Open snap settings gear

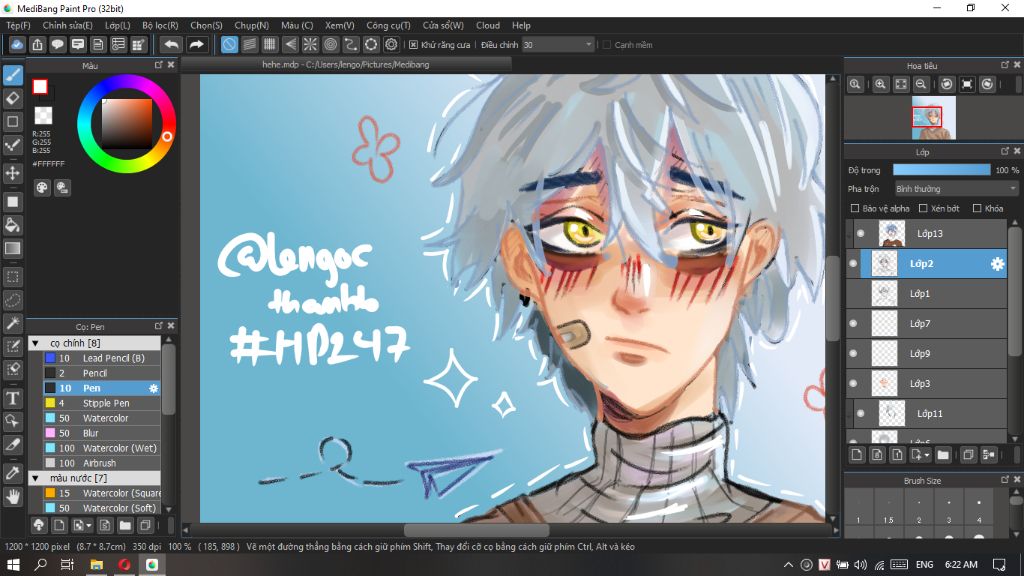pos(391,44)
